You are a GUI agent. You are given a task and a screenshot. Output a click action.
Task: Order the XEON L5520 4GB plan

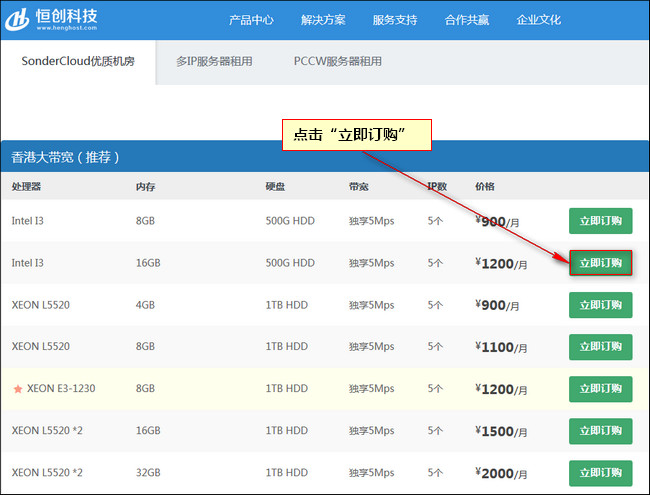pyautogui.click(x=600, y=305)
